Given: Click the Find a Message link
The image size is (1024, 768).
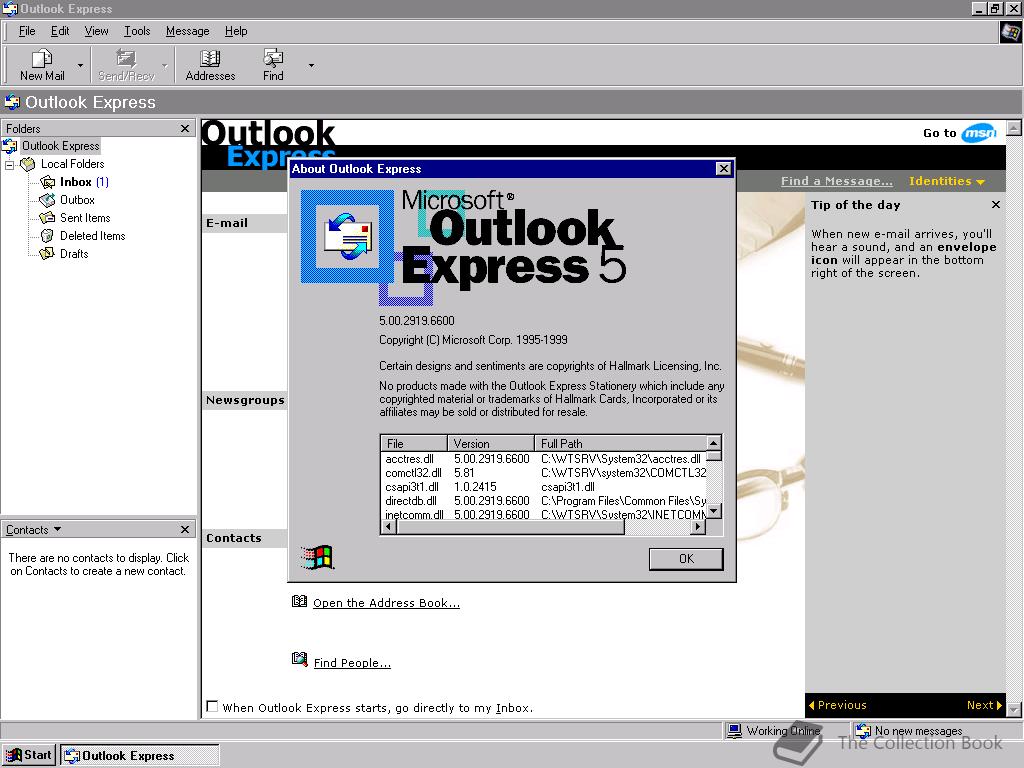Looking at the screenshot, I should tap(837, 181).
